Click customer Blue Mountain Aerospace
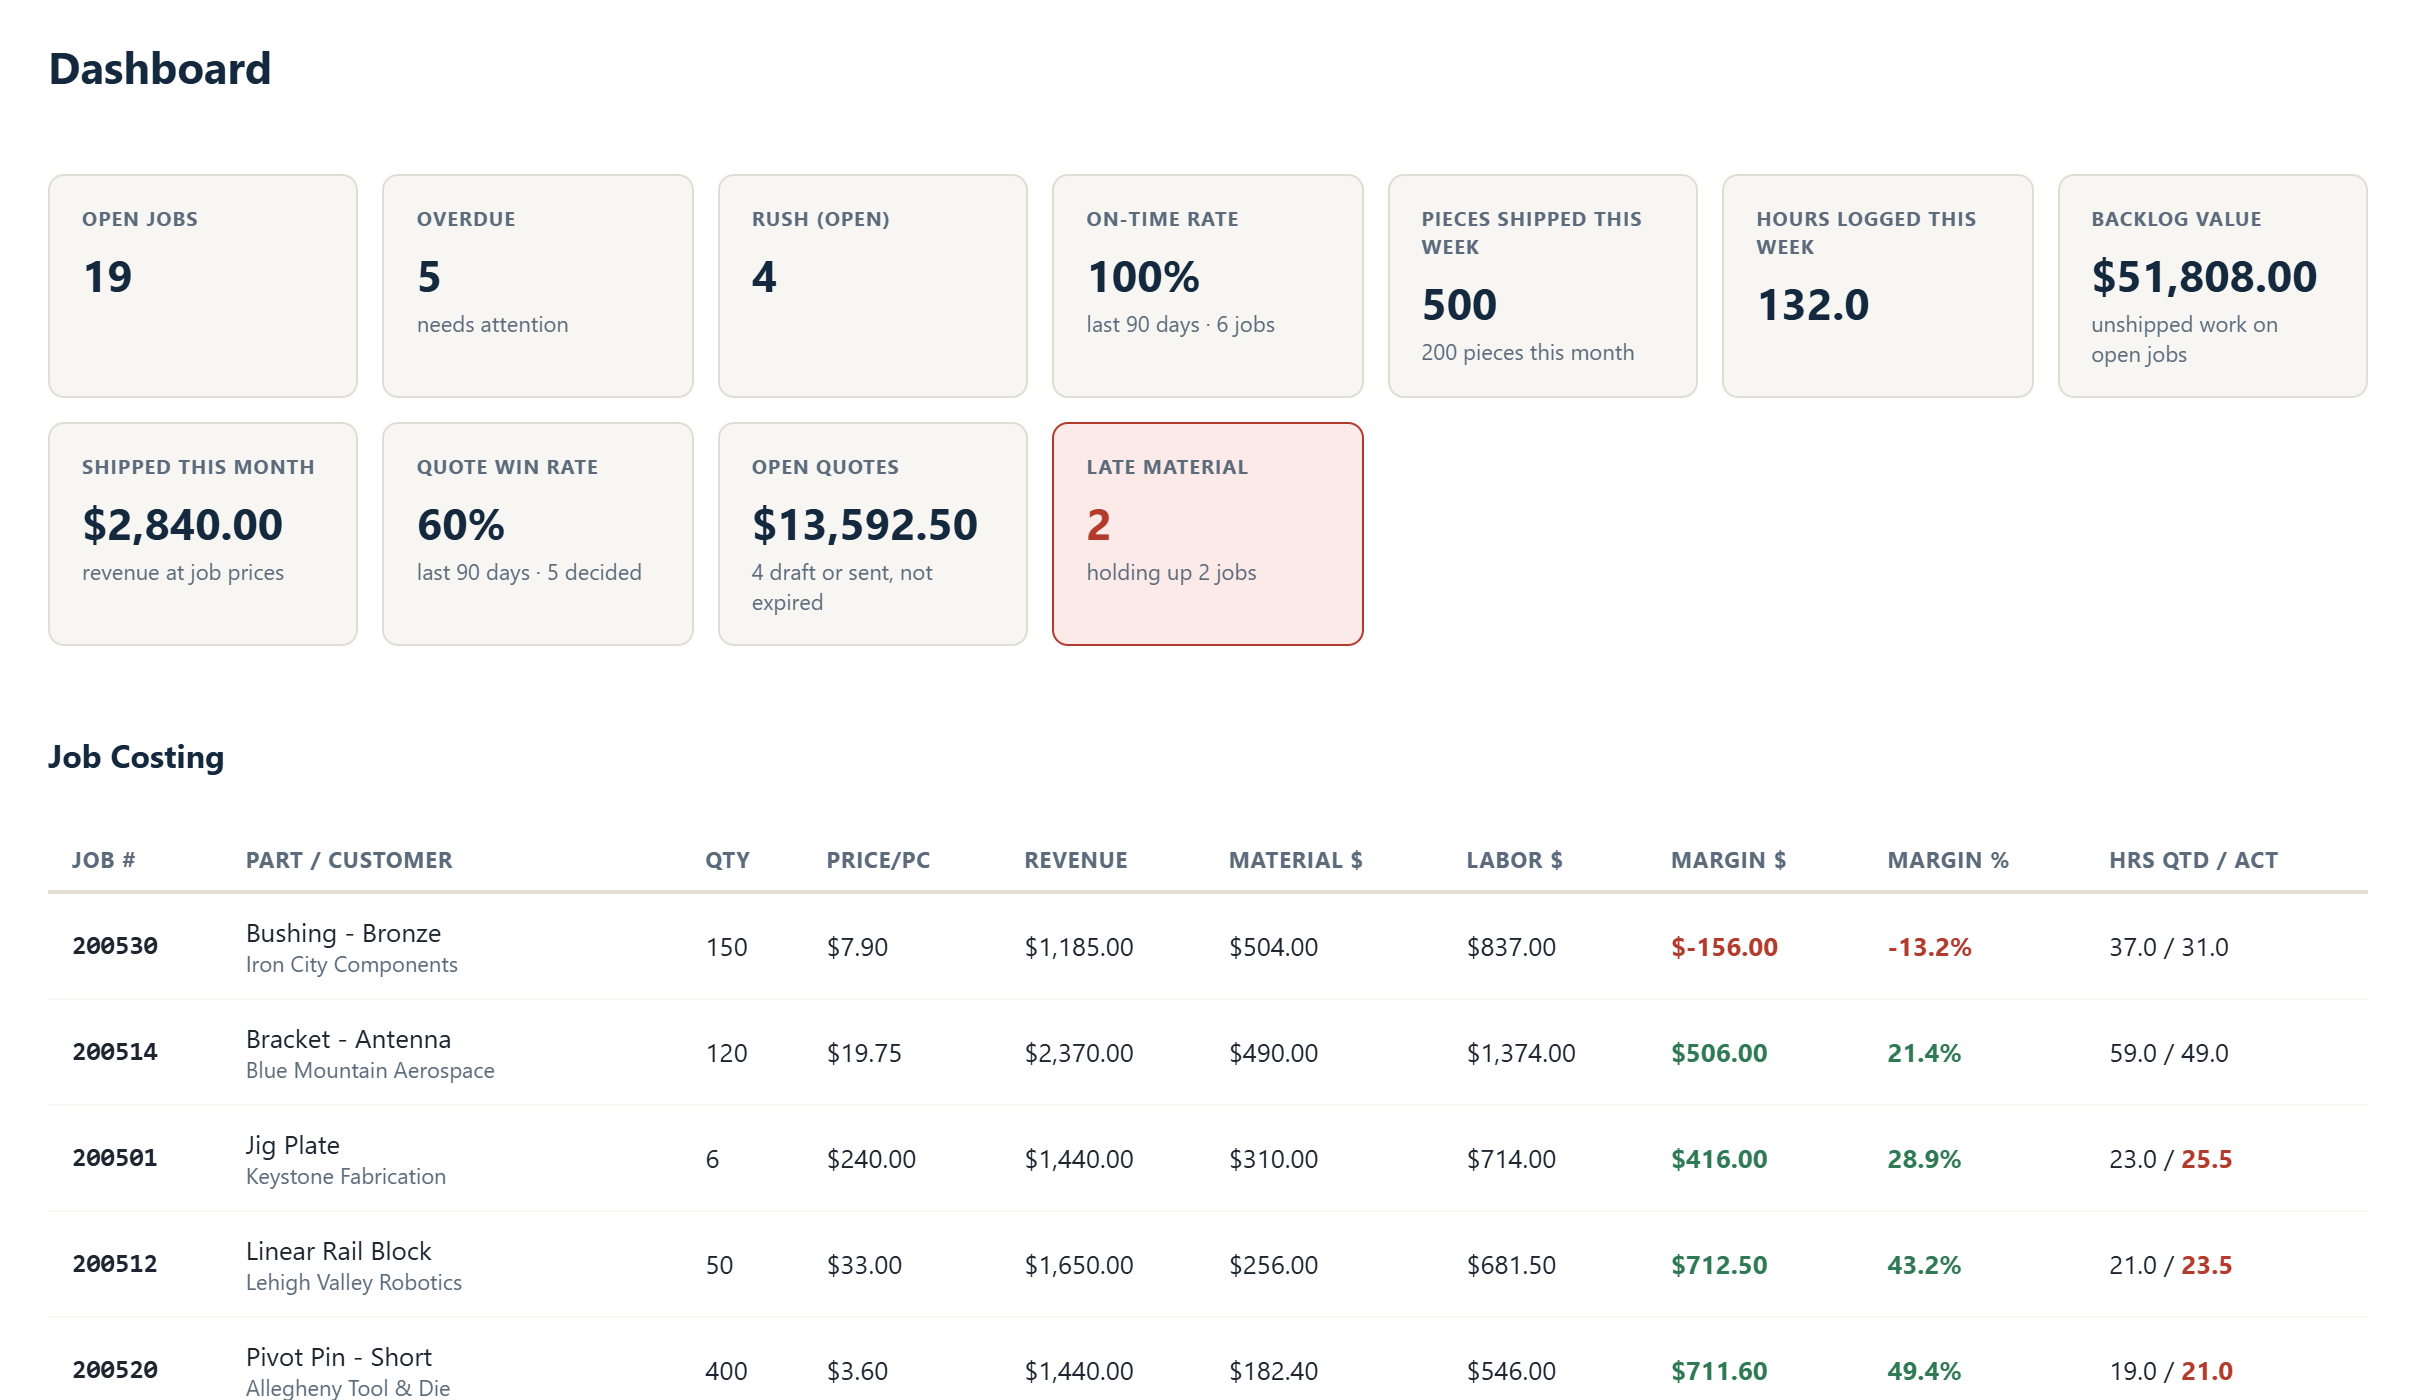The width and height of the screenshot is (2416, 1400). [370, 1071]
